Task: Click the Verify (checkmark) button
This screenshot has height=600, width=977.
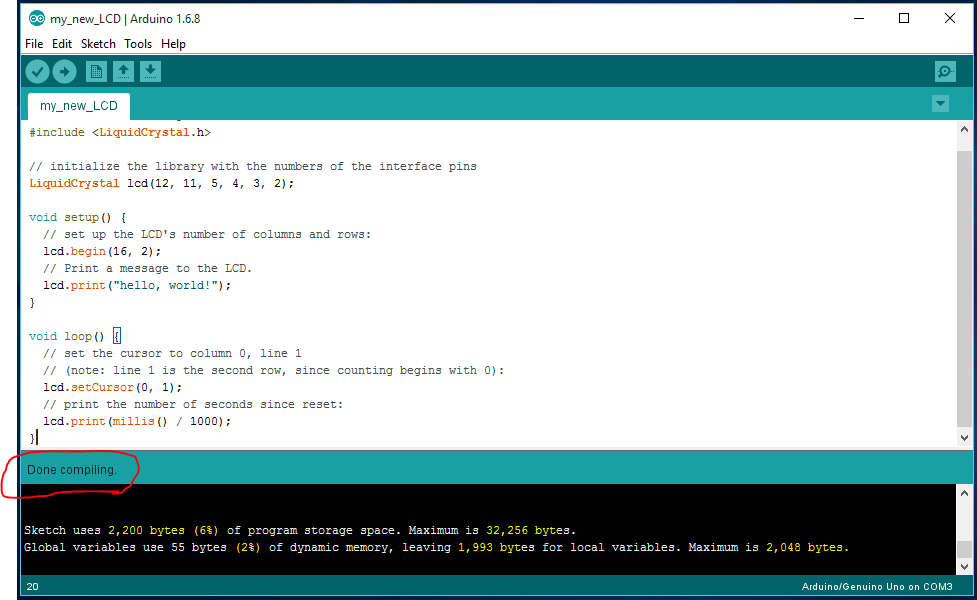Action: (37, 71)
